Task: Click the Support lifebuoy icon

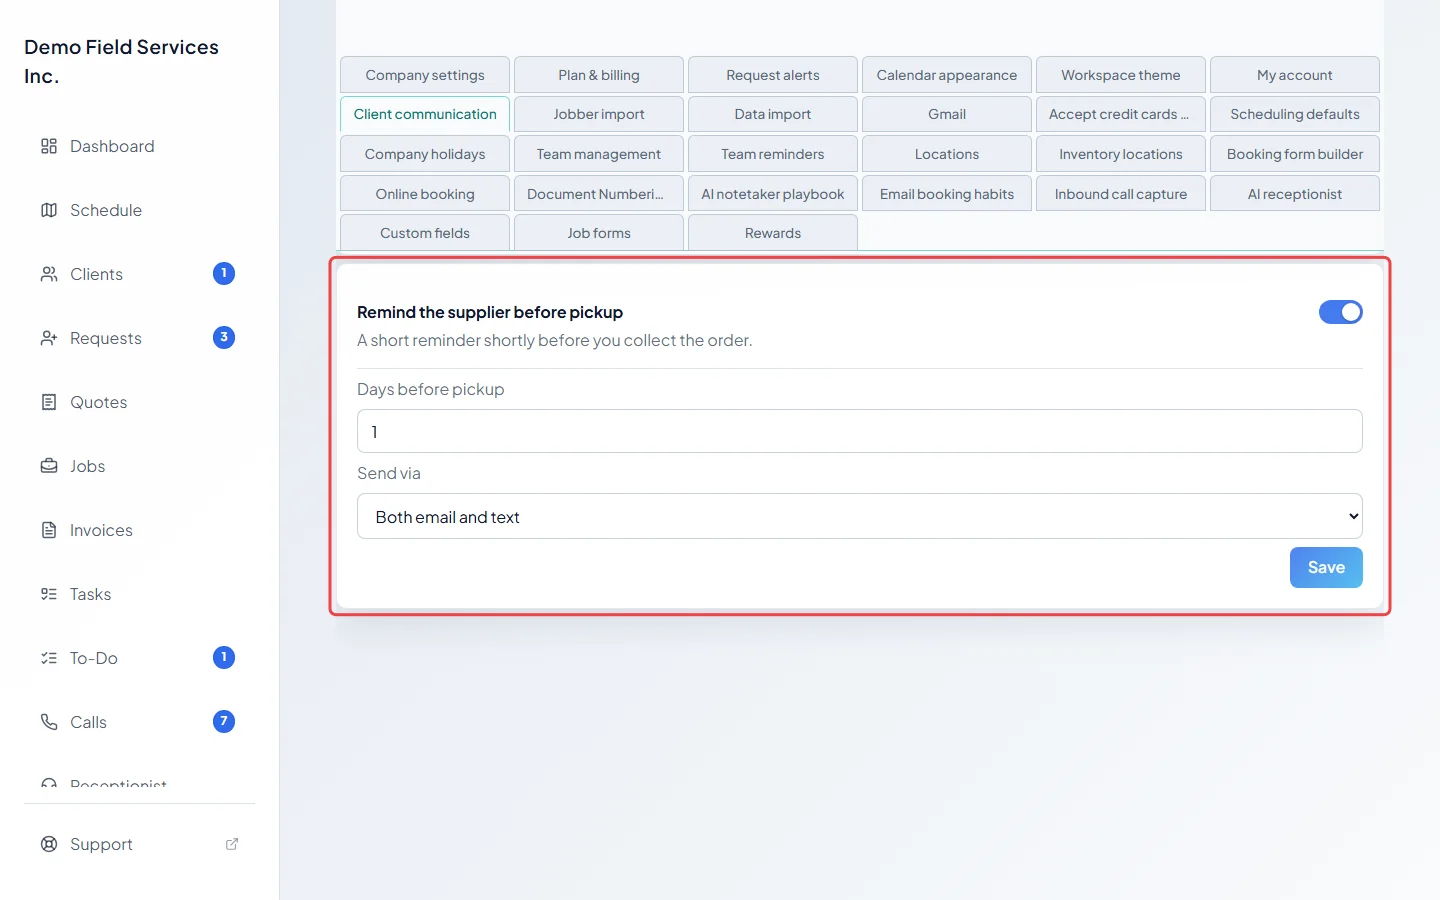Action: click(x=49, y=844)
